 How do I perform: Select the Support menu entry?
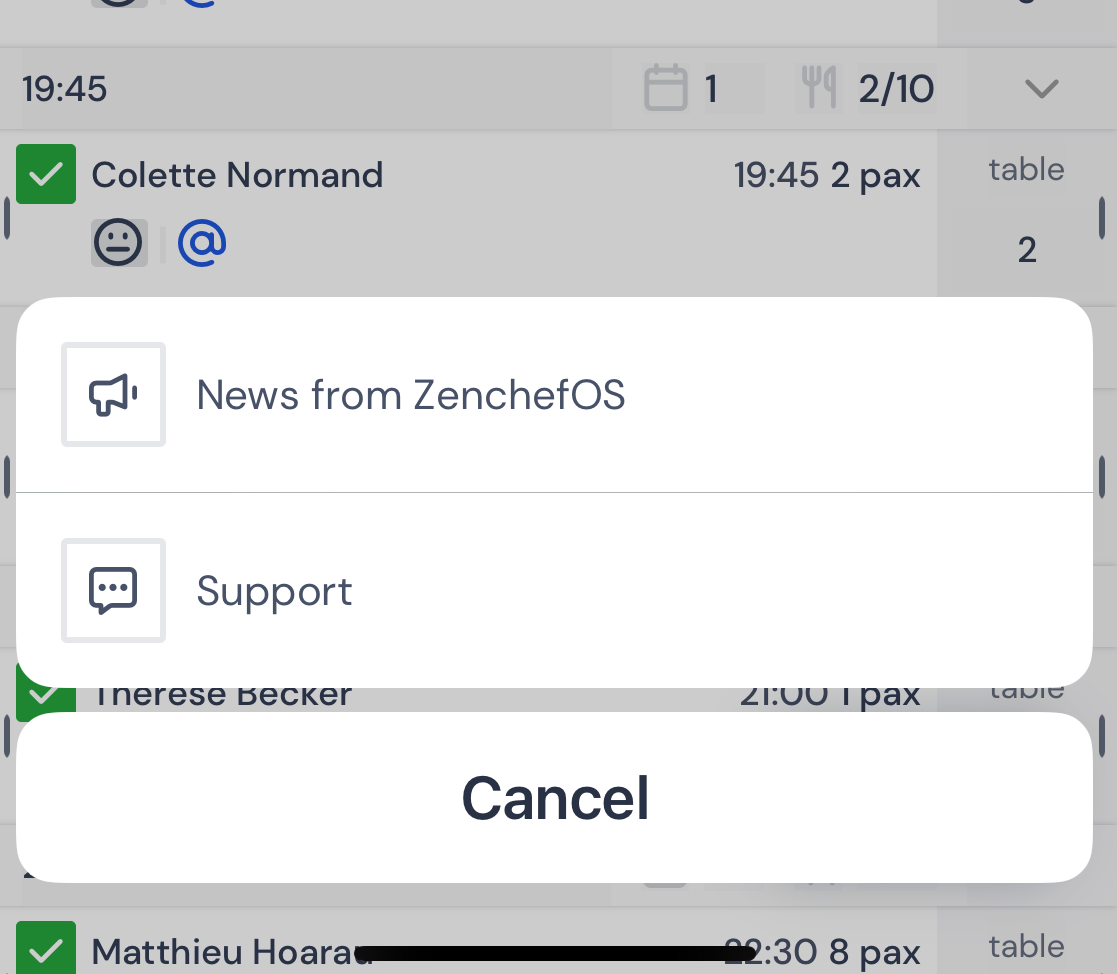[274, 591]
